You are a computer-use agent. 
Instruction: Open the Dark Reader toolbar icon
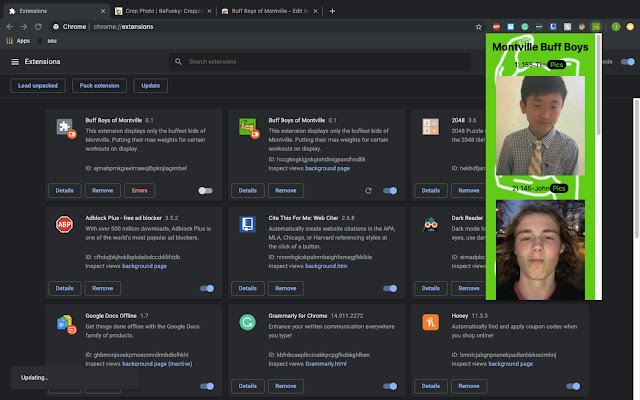pos(582,27)
